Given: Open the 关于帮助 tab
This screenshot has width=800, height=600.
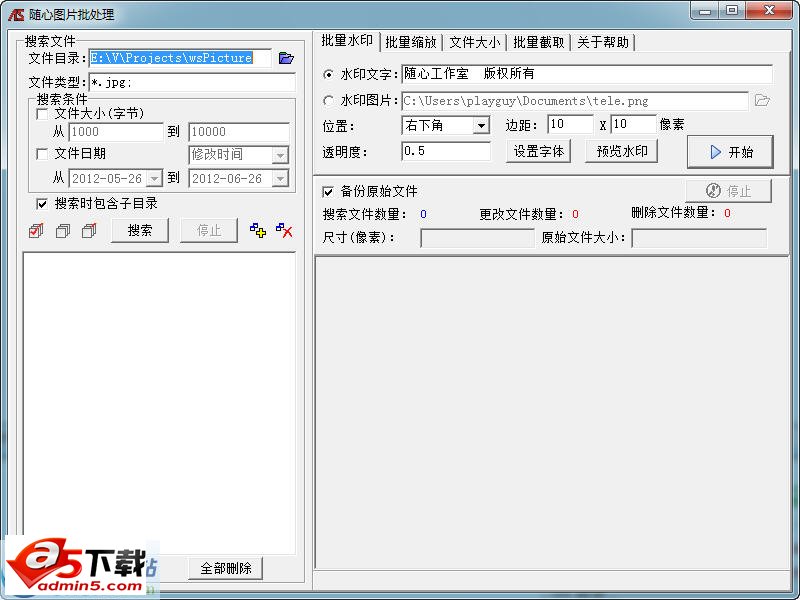Looking at the screenshot, I should 603,42.
